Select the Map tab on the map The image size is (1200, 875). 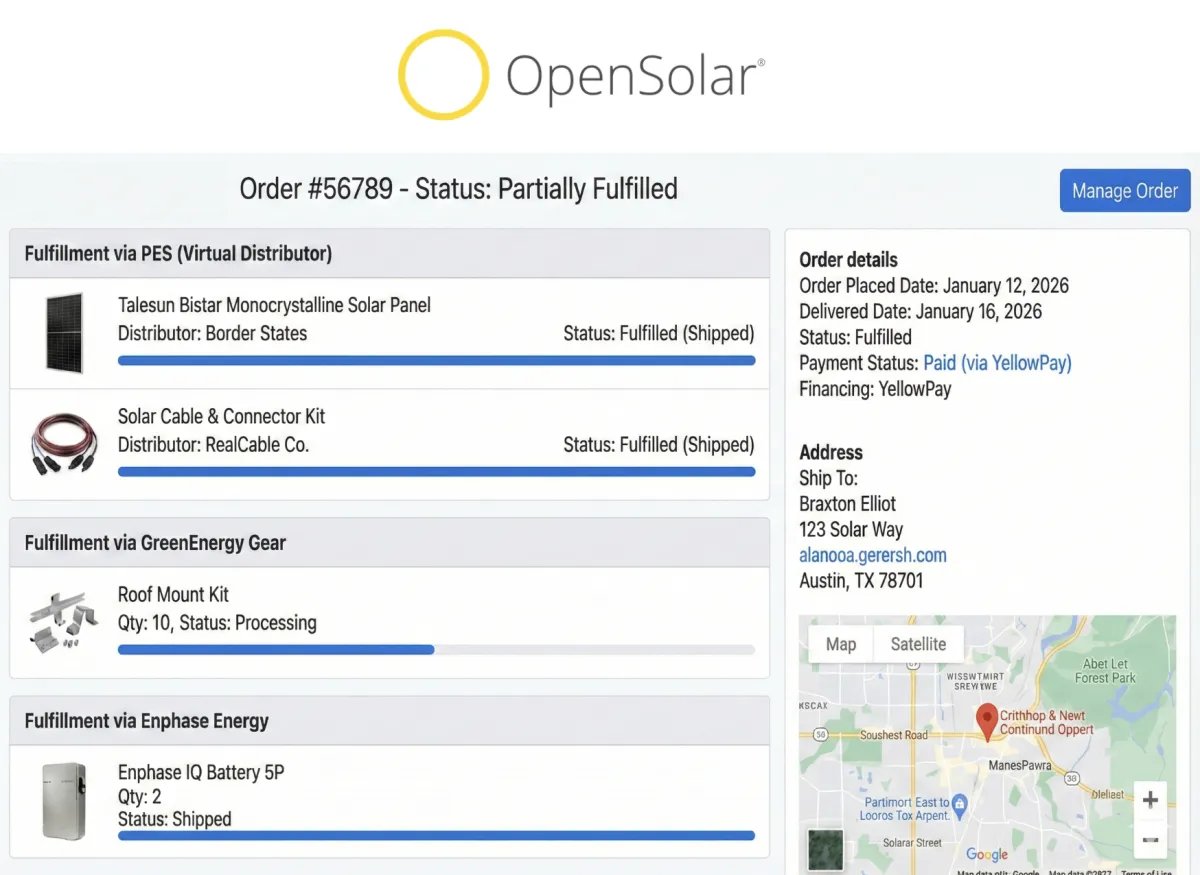pyautogui.click(x=840, y=644)
